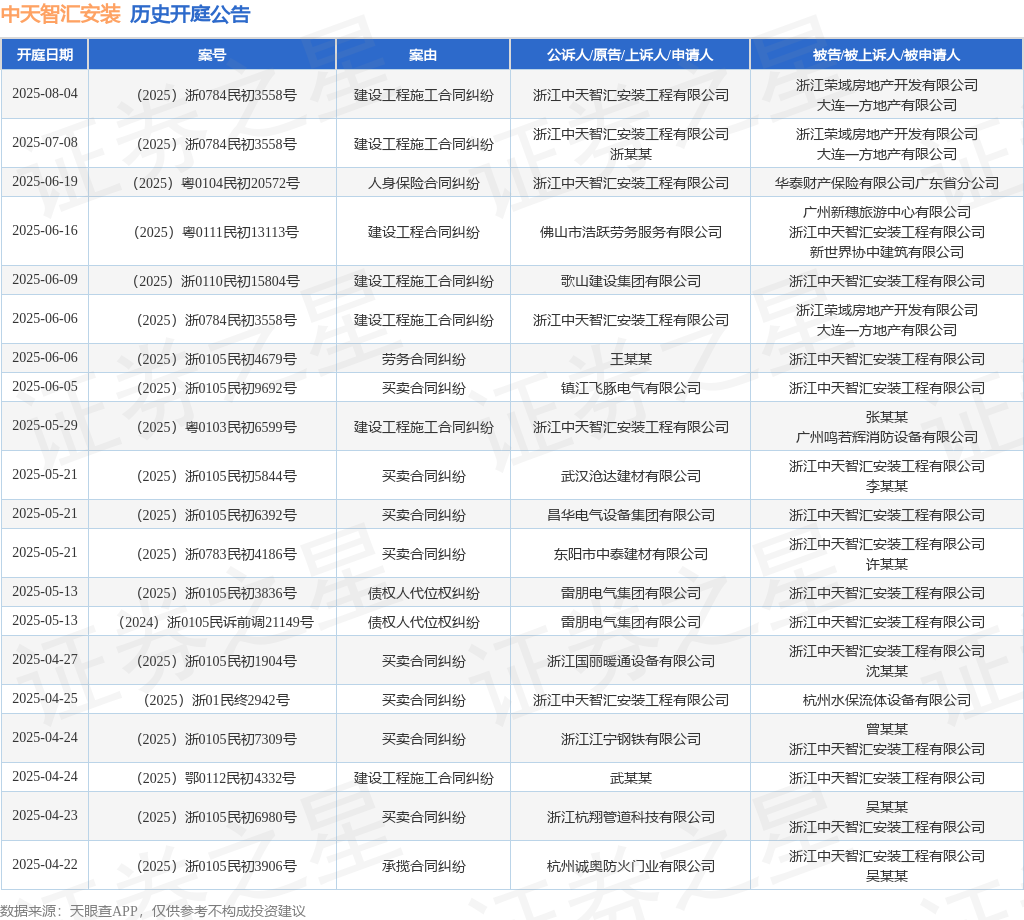Click plaintiff 昌华电气设备集团有限公司

(630, 515)
